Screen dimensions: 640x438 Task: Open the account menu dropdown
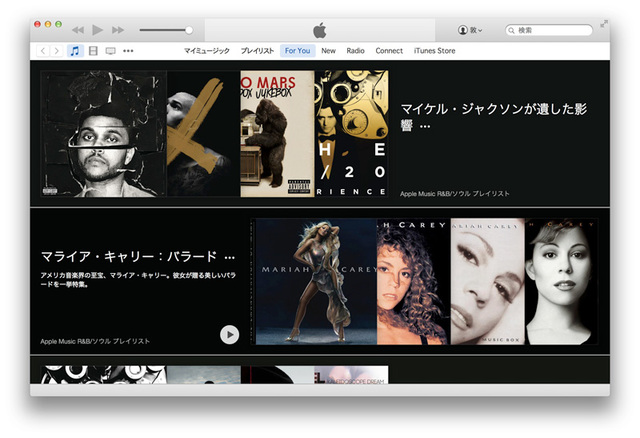[x=470, y=30]
